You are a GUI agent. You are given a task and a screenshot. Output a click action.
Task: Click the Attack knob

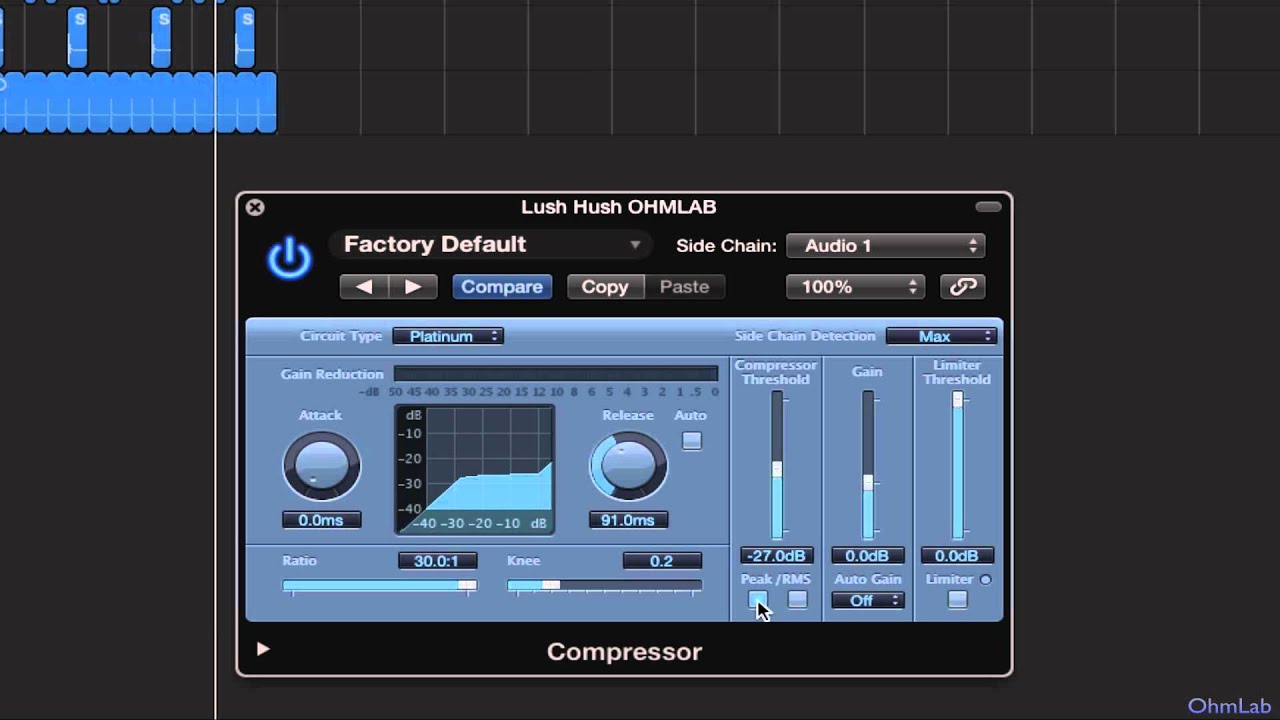(321, 466)
